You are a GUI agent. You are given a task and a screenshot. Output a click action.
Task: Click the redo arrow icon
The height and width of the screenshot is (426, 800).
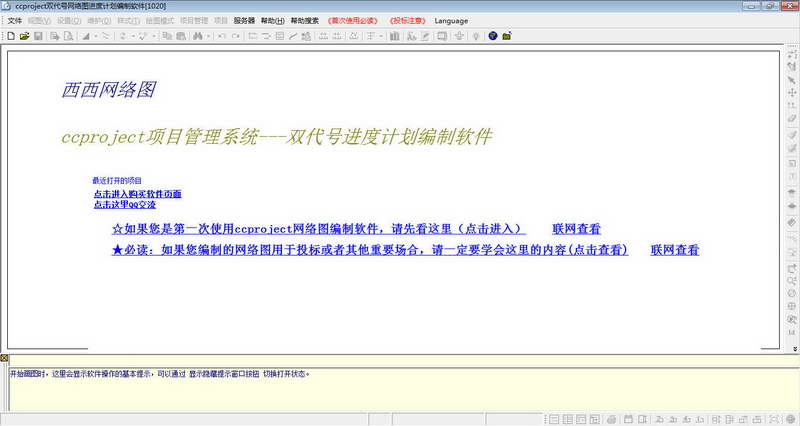click(x=236, y=36)
